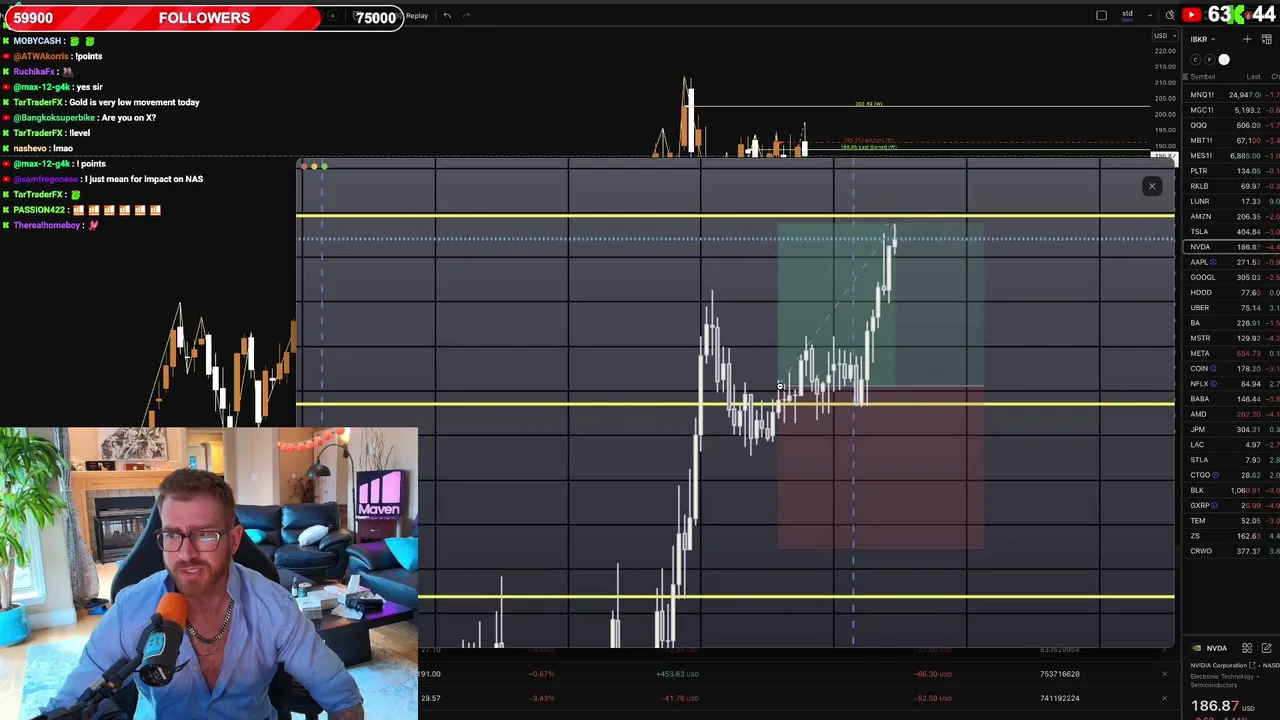Screen dimensions: 1280x720
Task: Open the USD currency dropdown on the price axis
Action: [x=1163, y=36]
